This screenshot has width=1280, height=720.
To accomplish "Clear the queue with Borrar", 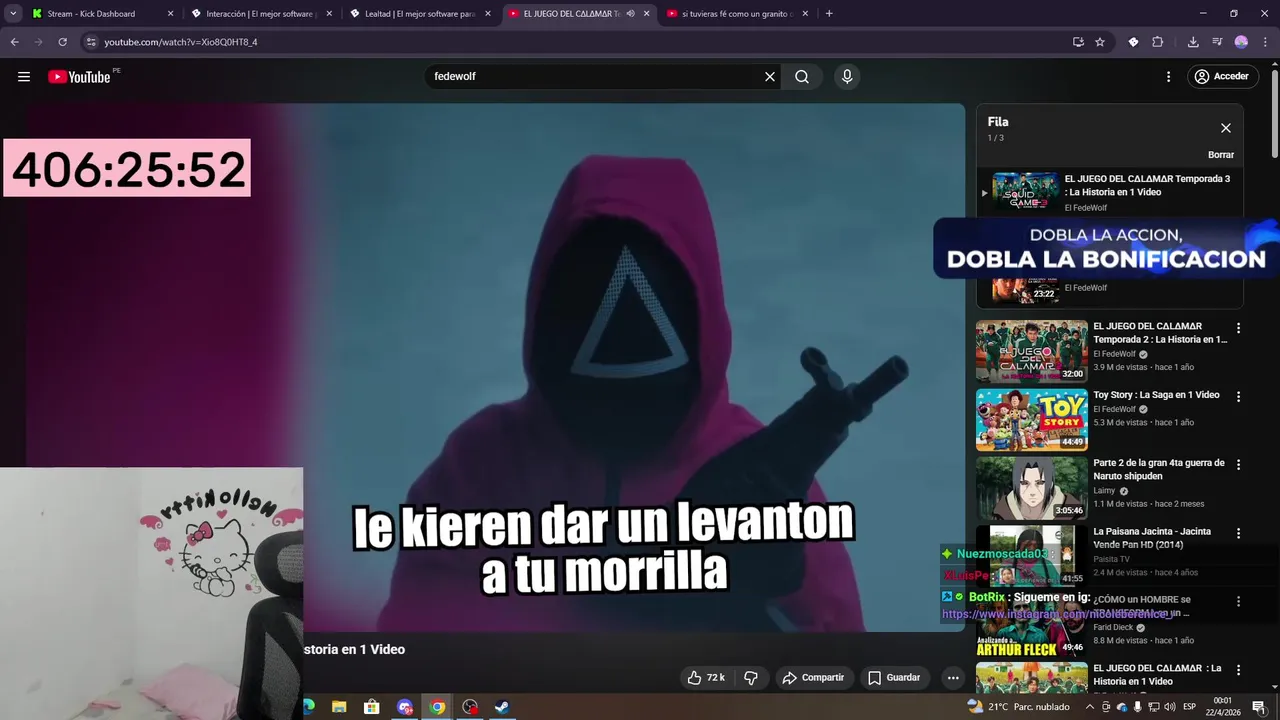I will 1221,155.
